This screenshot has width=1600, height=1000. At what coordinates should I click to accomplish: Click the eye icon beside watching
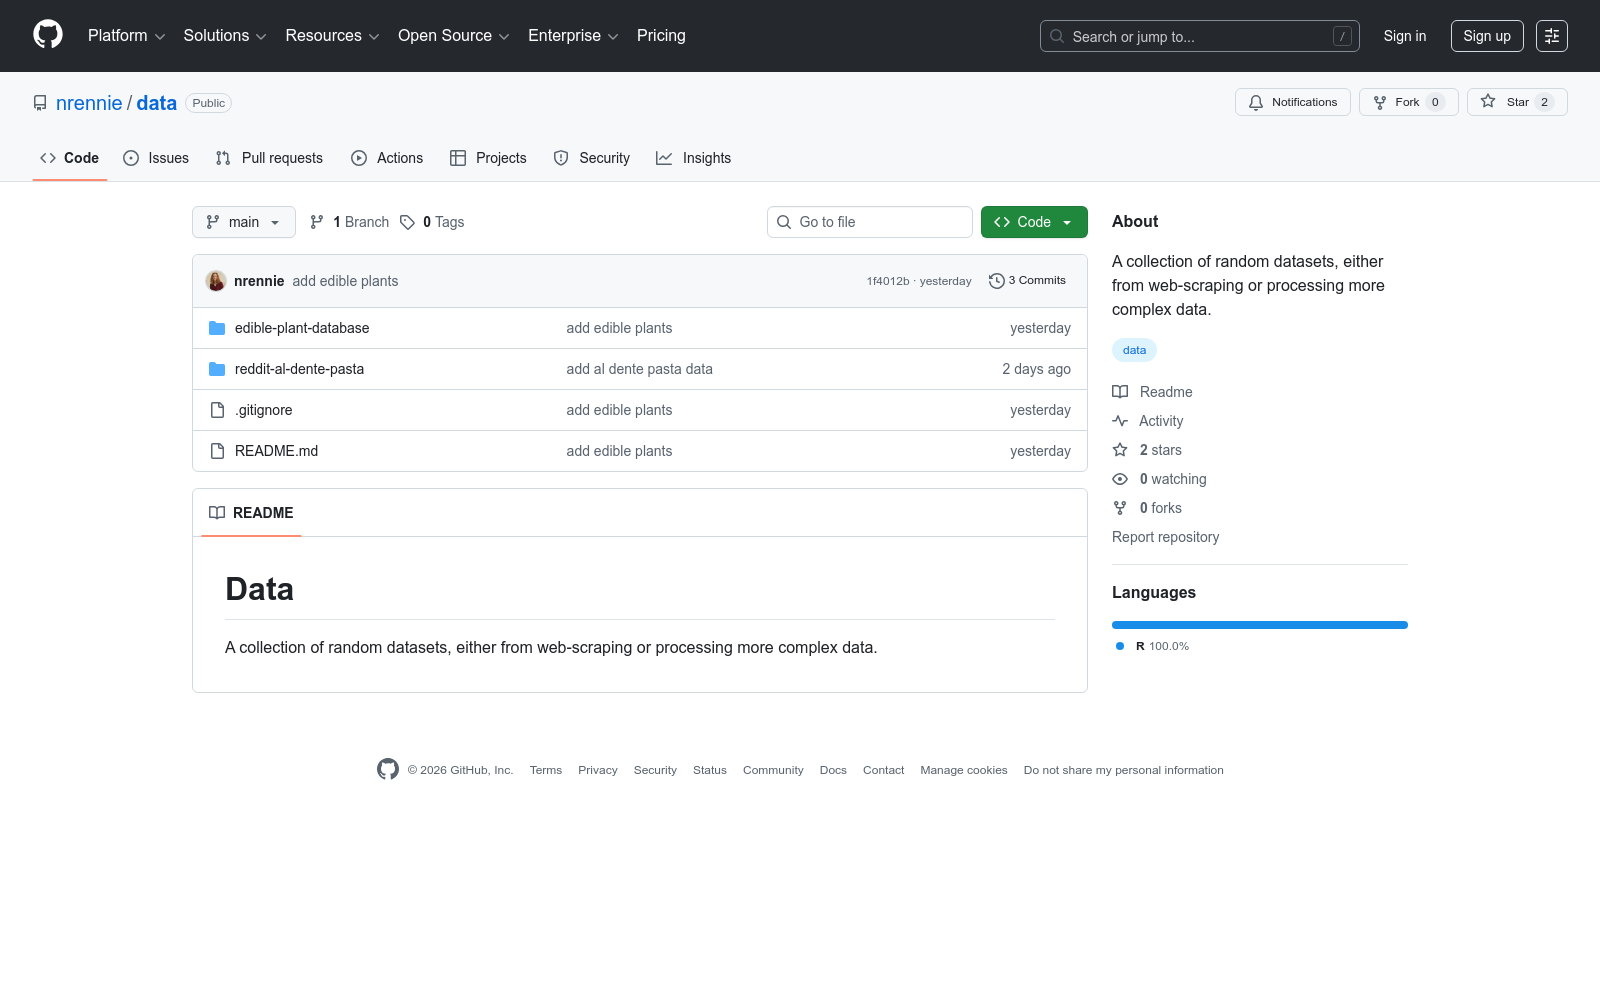1120,479
